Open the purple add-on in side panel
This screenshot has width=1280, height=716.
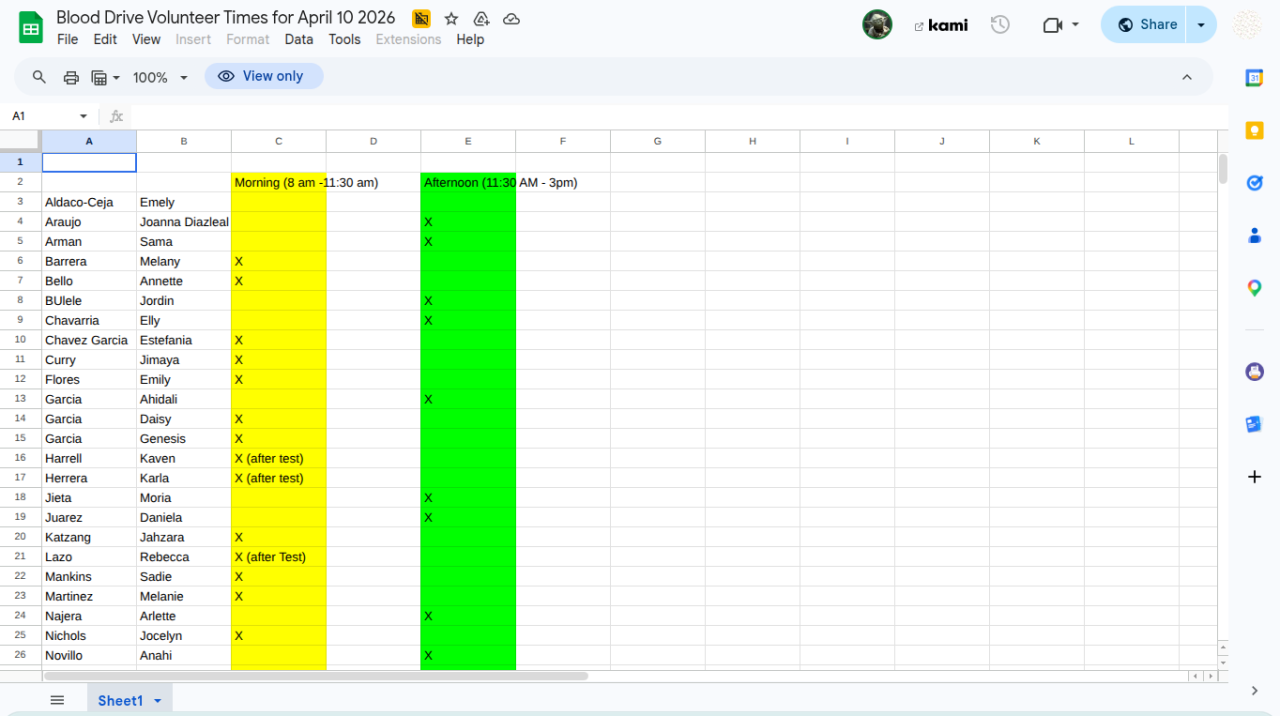tap(1254, 372)
